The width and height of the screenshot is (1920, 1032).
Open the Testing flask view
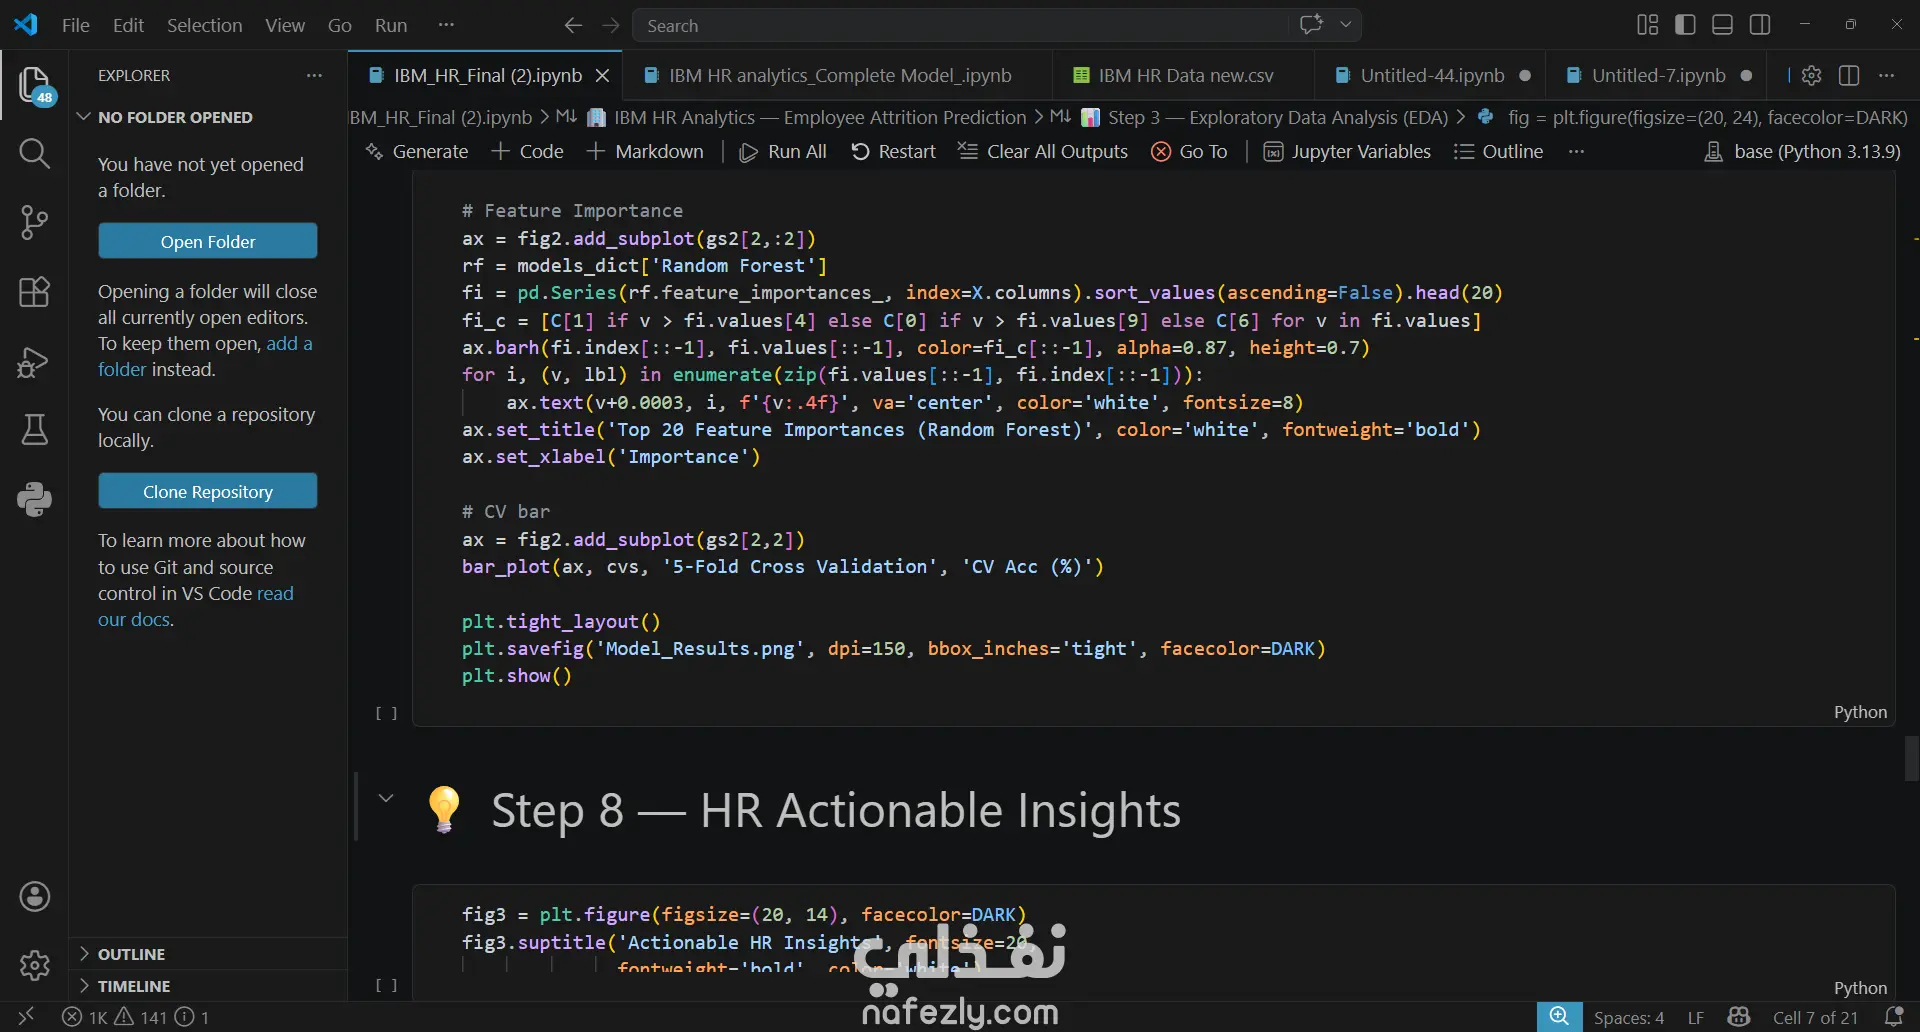click(x=35, y=430)
